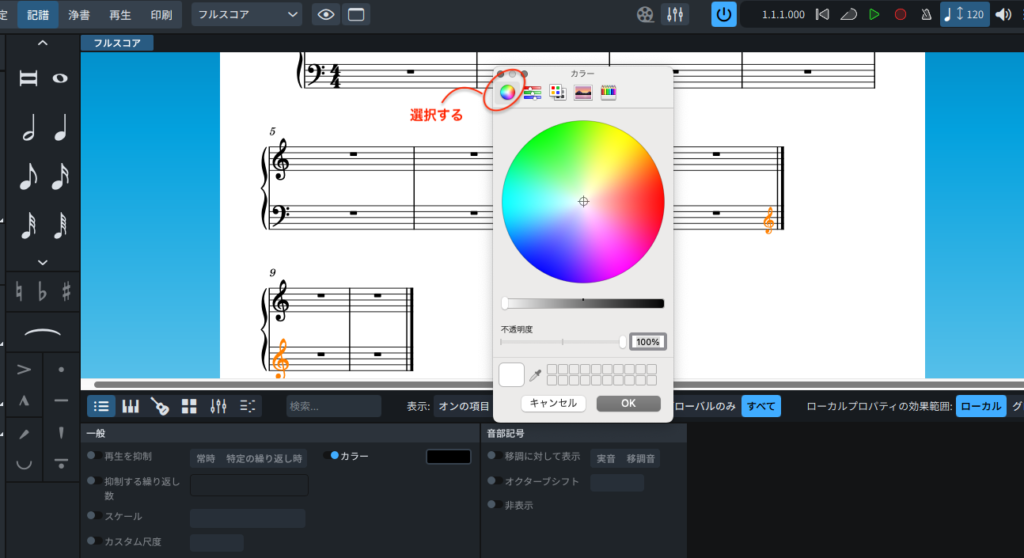
Task: Expand more note durations with down chevron
Action: tap(42, 262)
